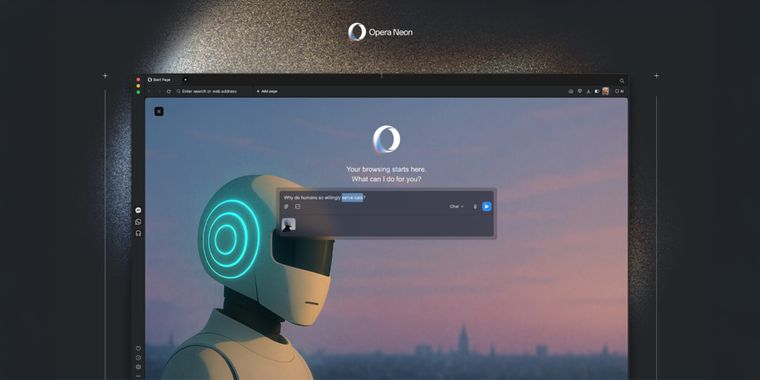The image size is (760, 380).
Task: Reload the page with refresh icon
Action: click(169, 91)
